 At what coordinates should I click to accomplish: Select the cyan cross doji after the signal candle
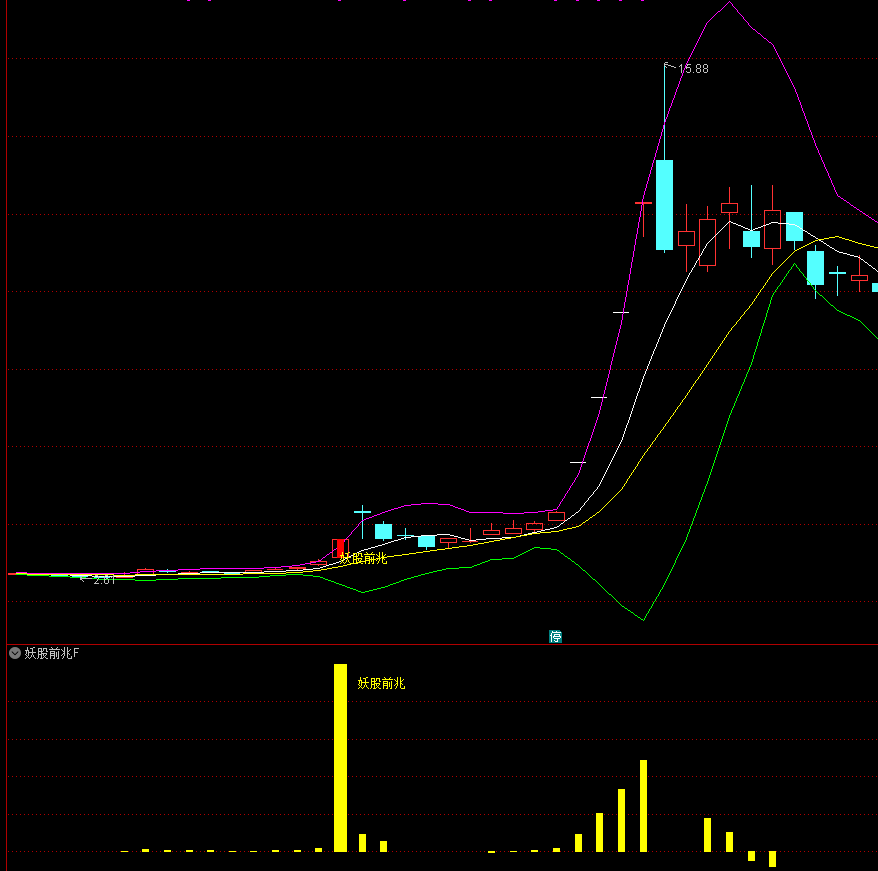(x=362, y=512)
